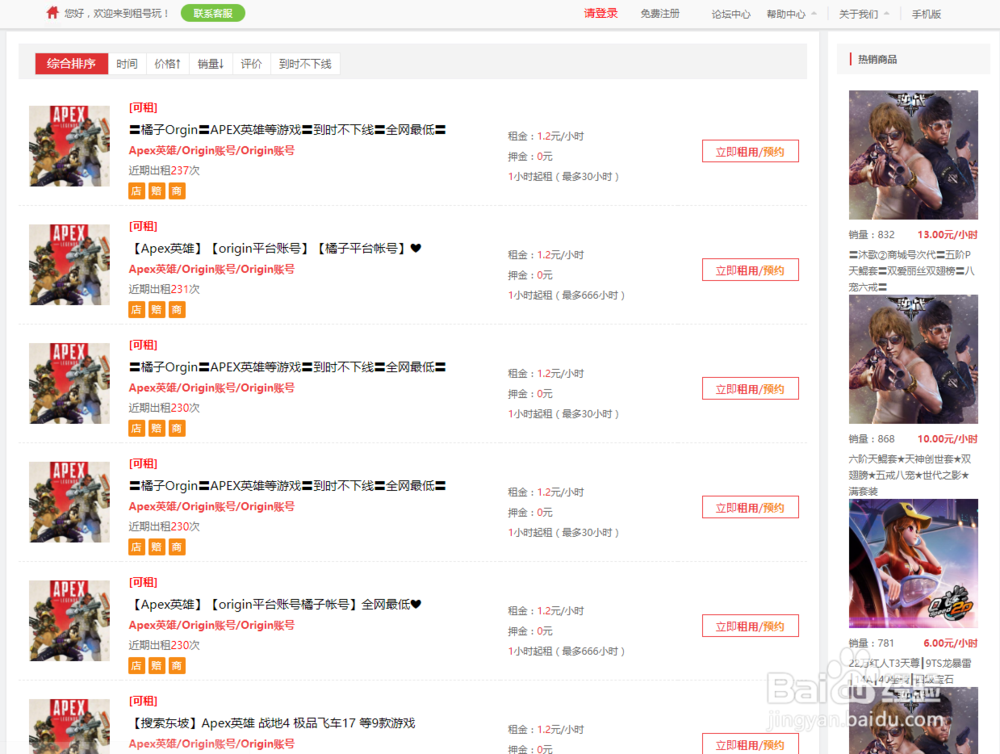This screenshot has width=1000, height=754.
Task: Open the 免费注册 registration link
Action: [x=660, y=13]
